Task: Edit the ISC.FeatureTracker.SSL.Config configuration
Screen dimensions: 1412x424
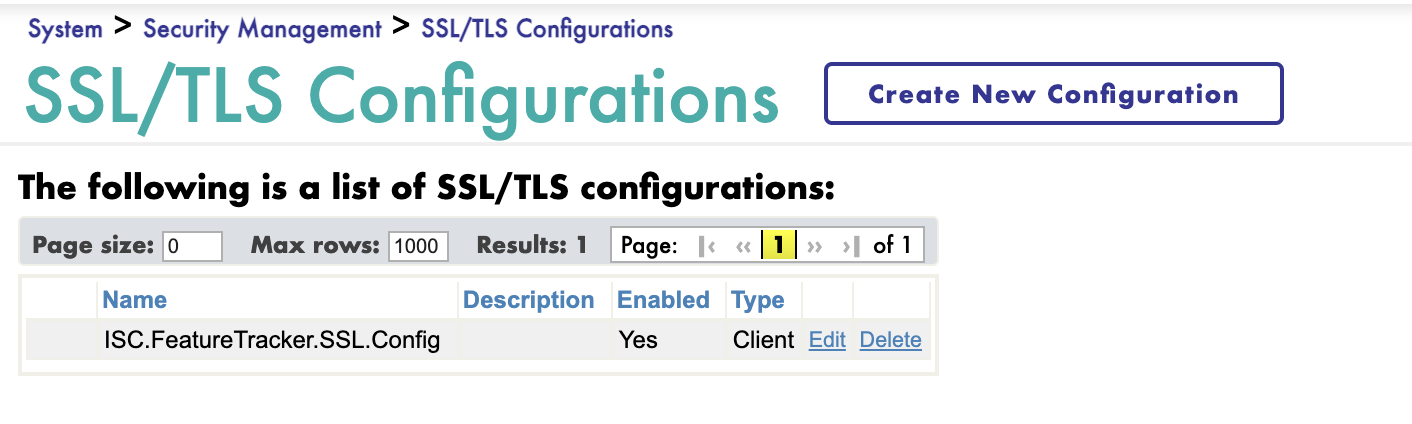Action: tap(827, 340)
